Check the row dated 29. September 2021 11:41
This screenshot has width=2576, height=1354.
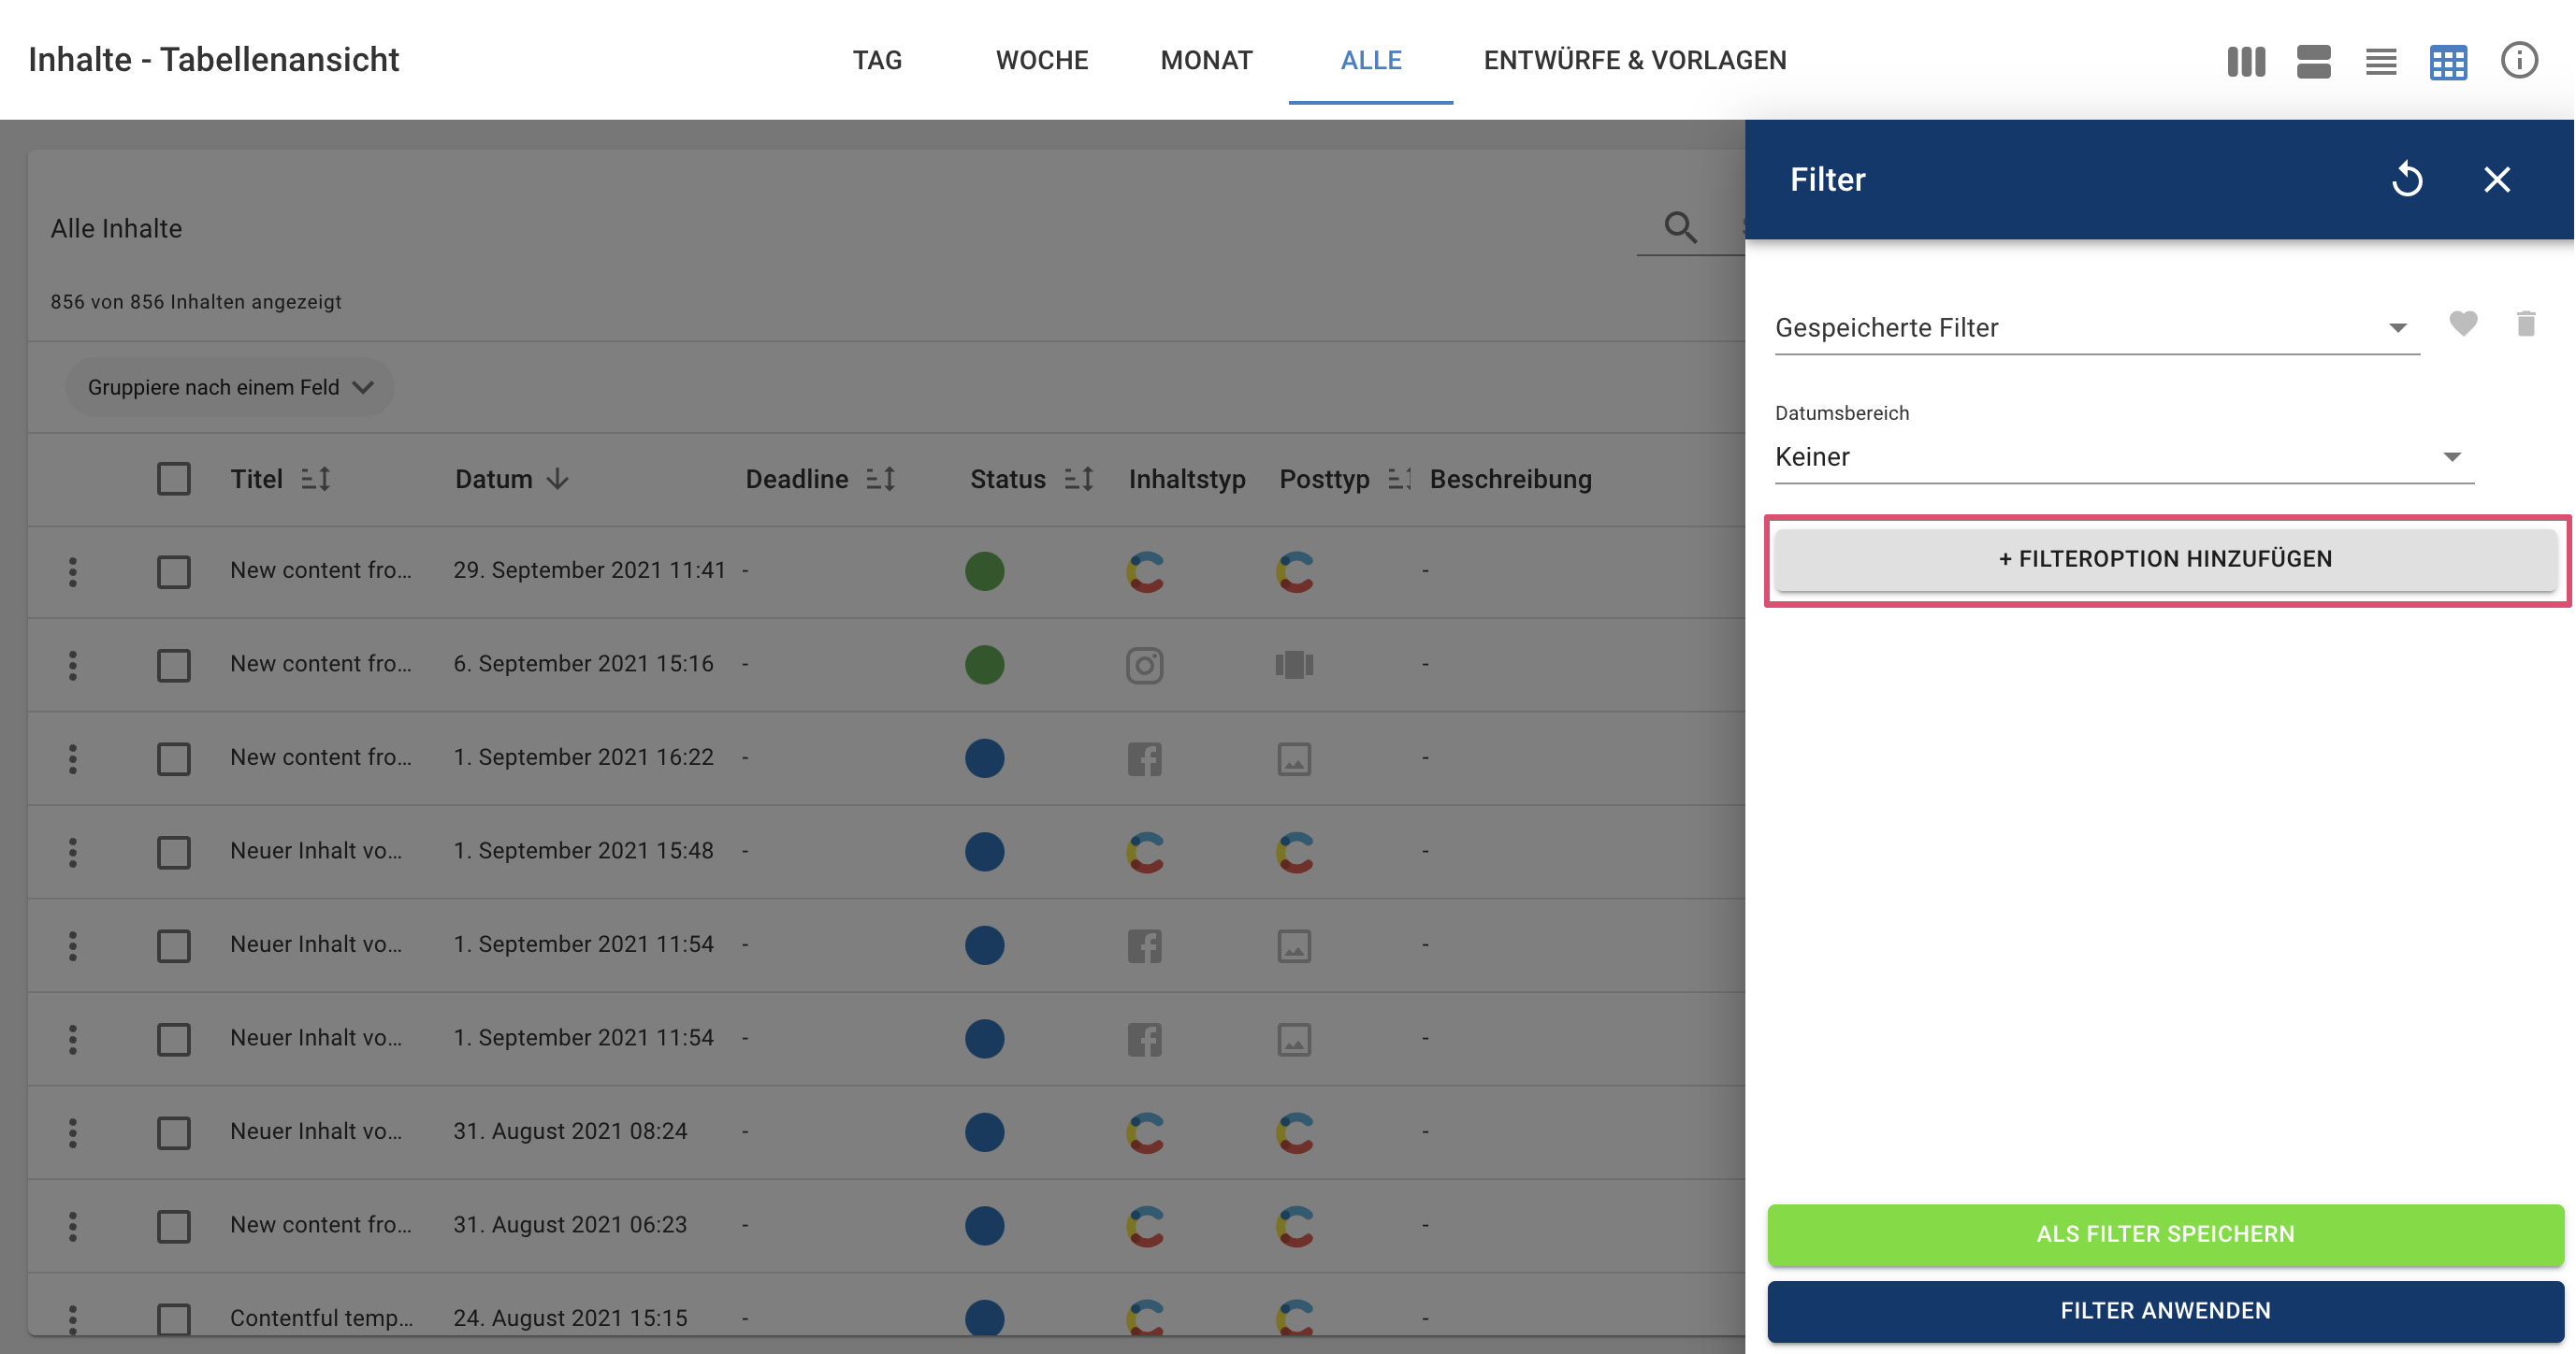pyautogui.click(x=173, y=571)
